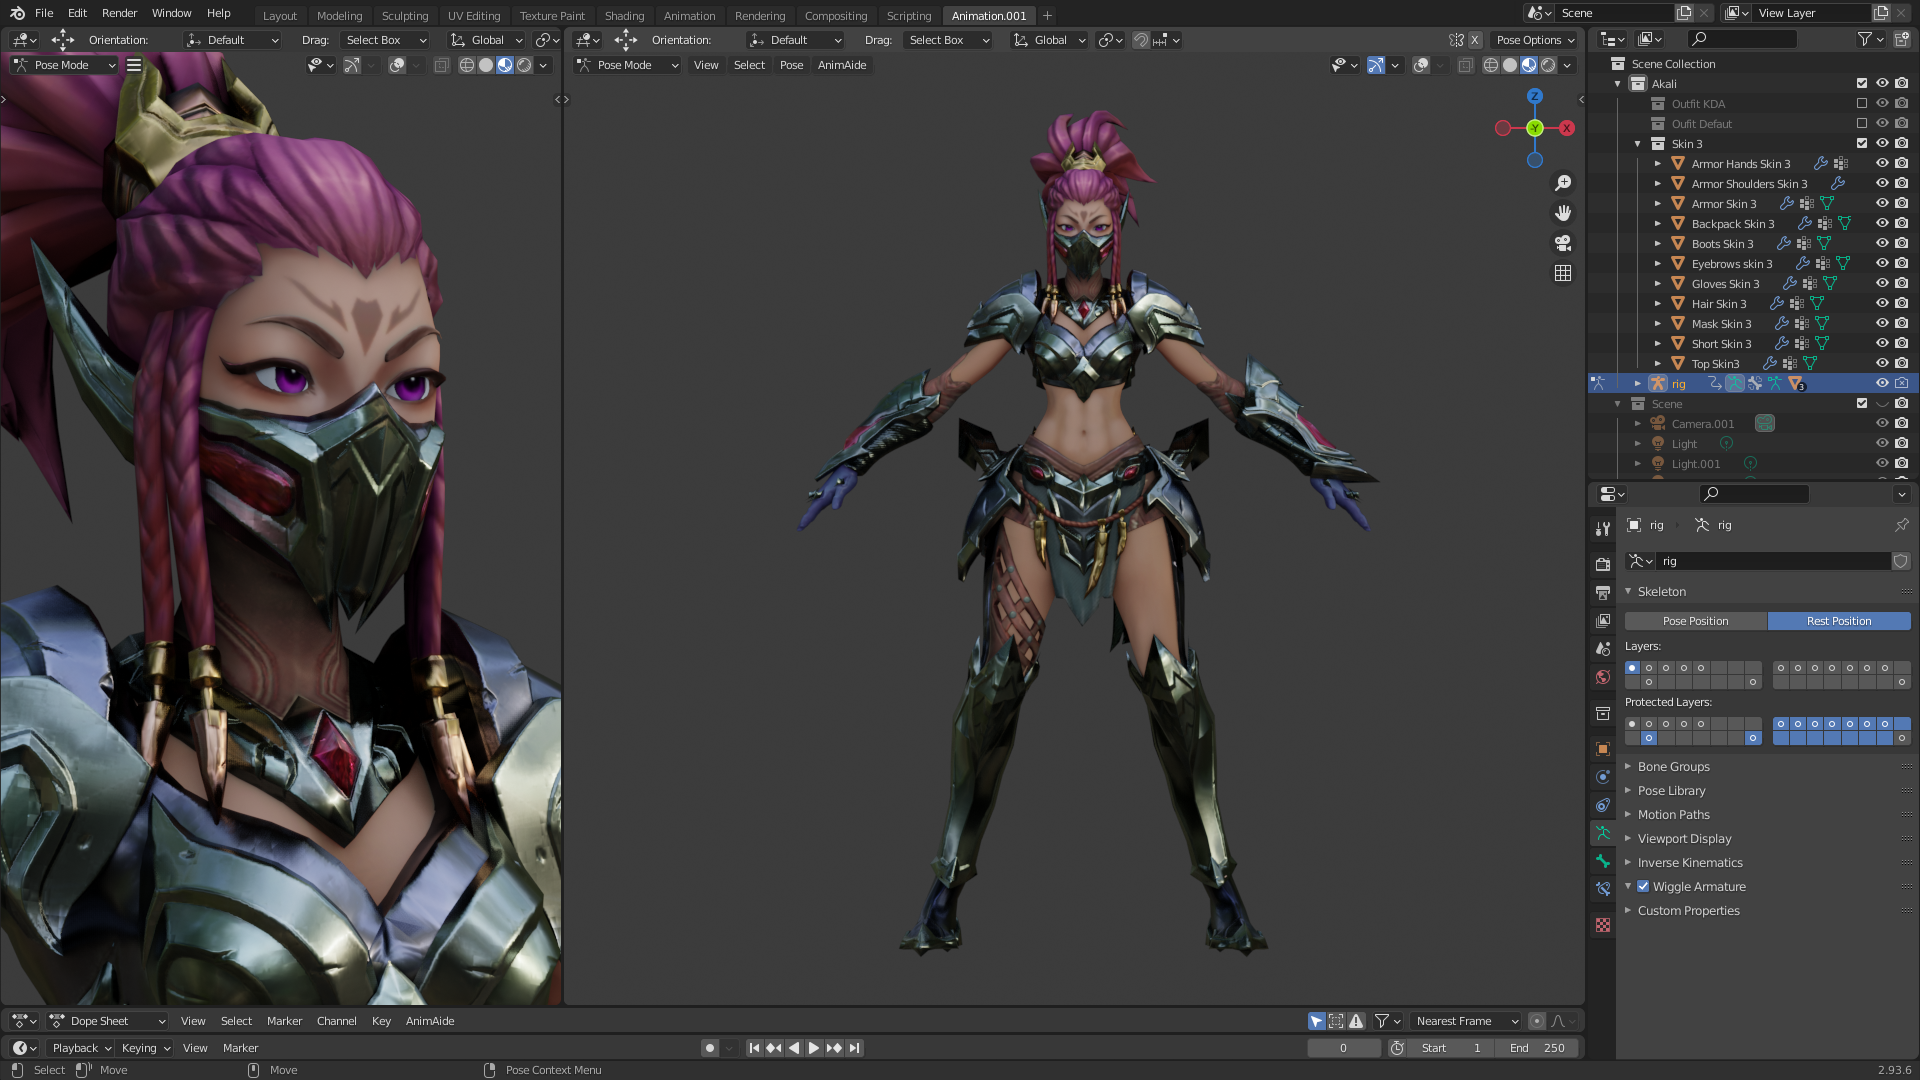The image size is (1920, 1080).
Task: Click the Rest Position button
Action: click(1839, 621)
